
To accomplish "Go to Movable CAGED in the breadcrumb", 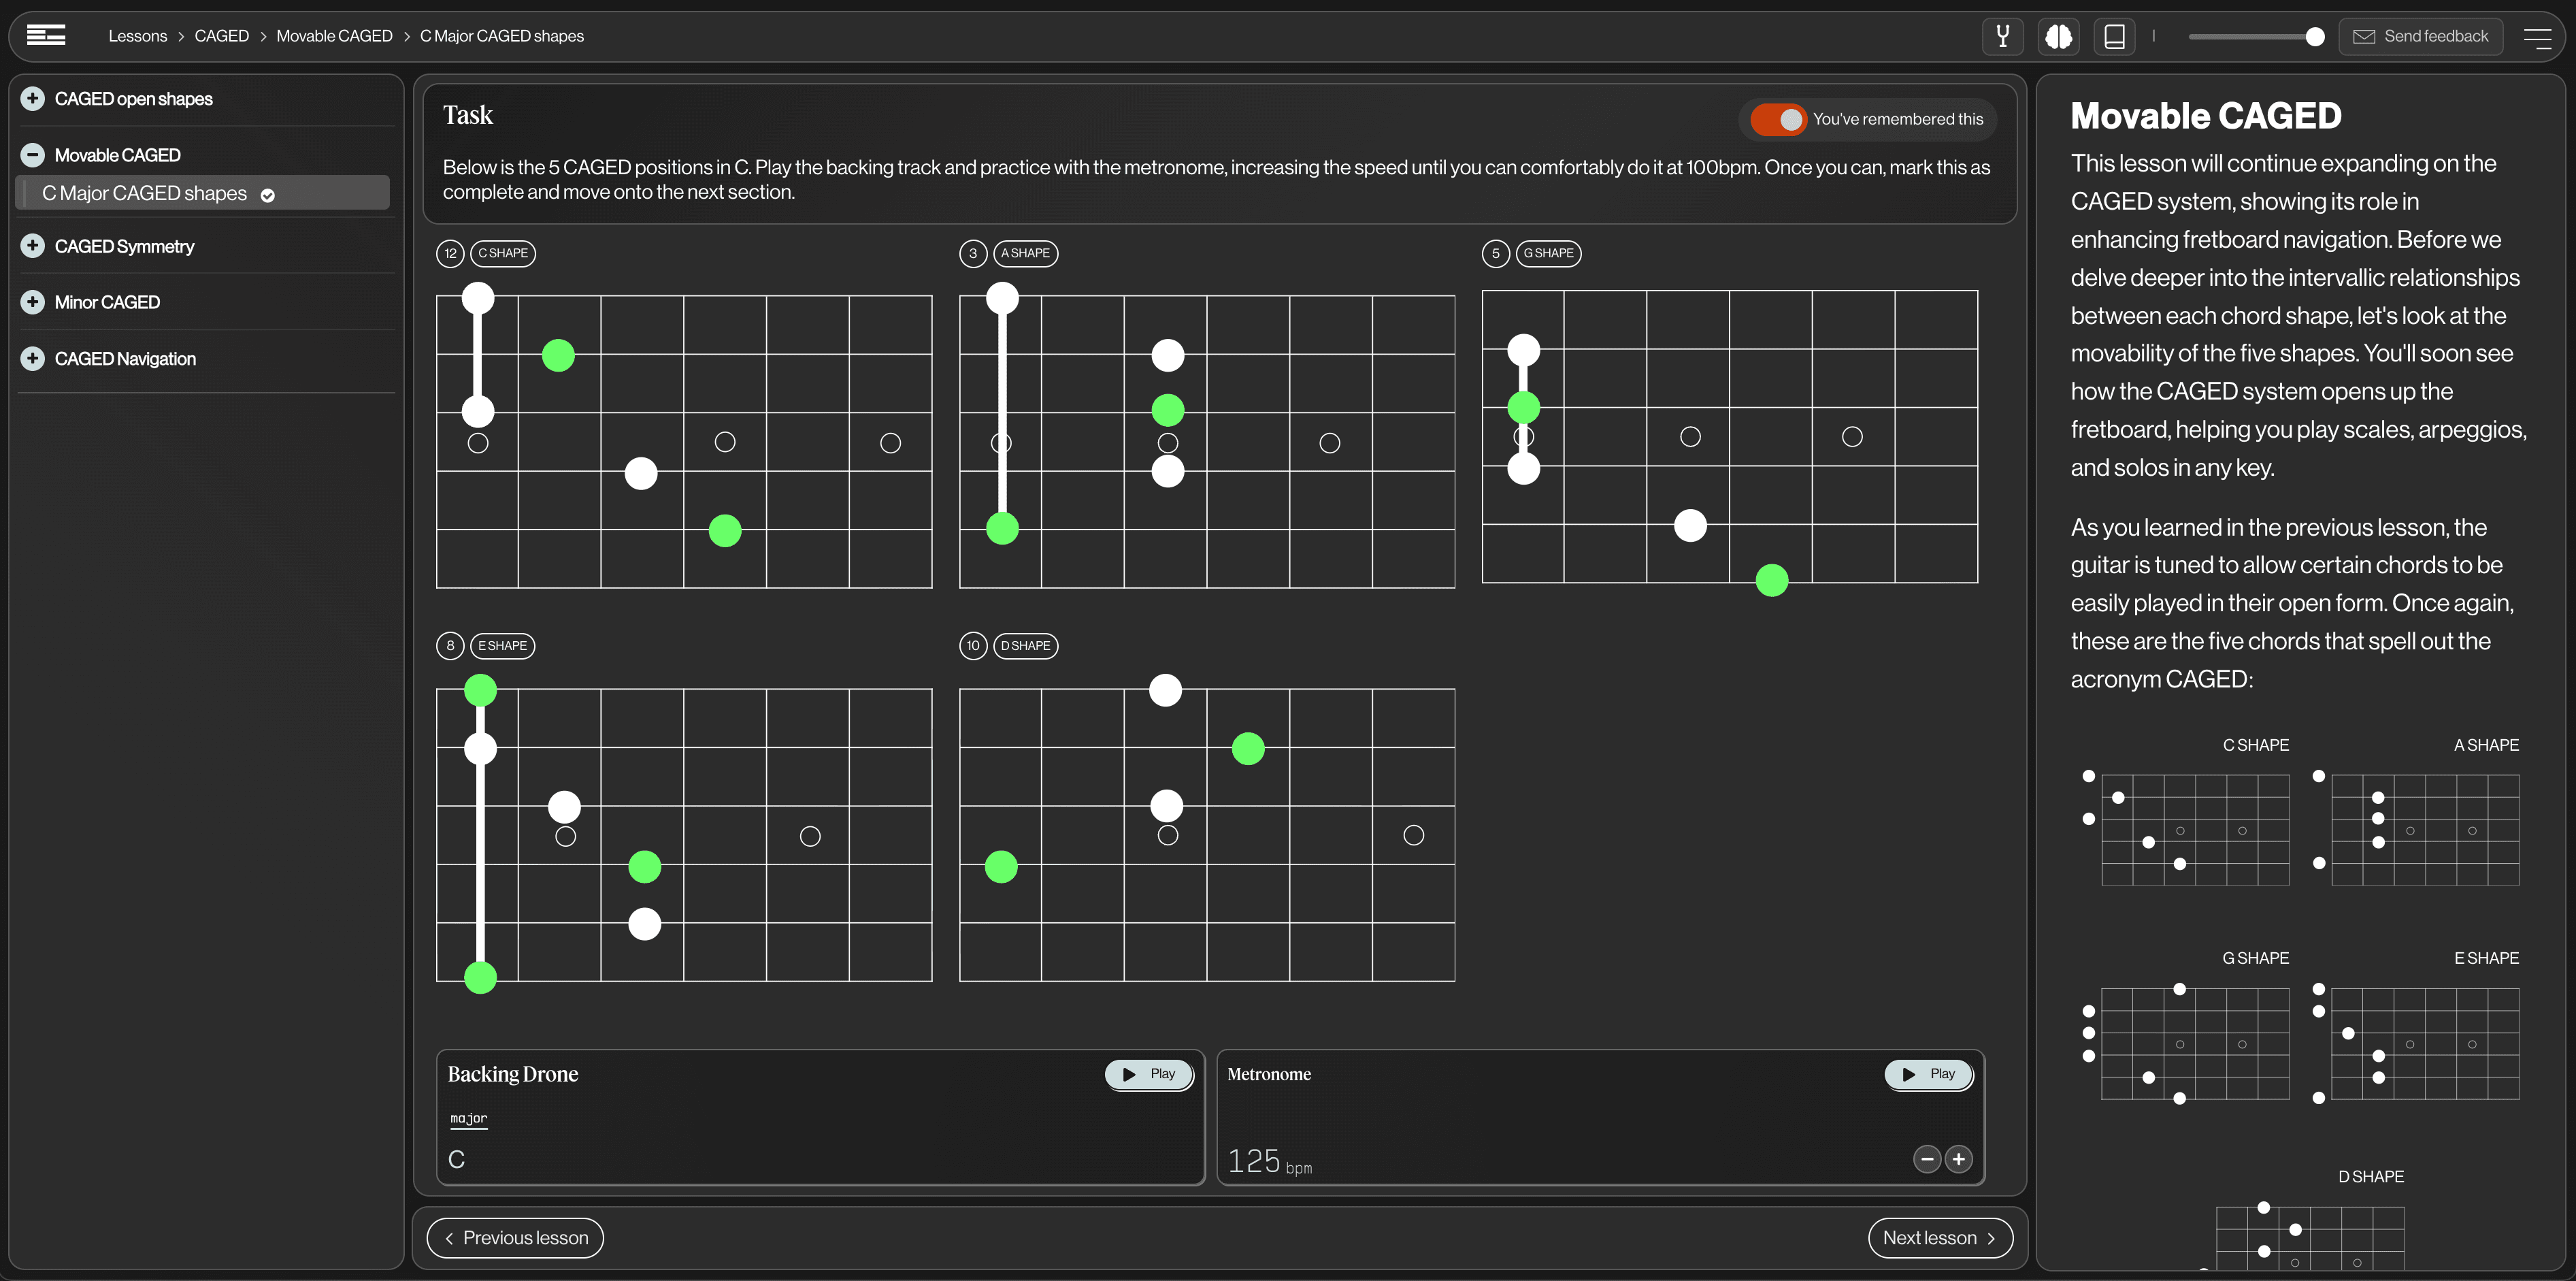I will pos(334,36).
